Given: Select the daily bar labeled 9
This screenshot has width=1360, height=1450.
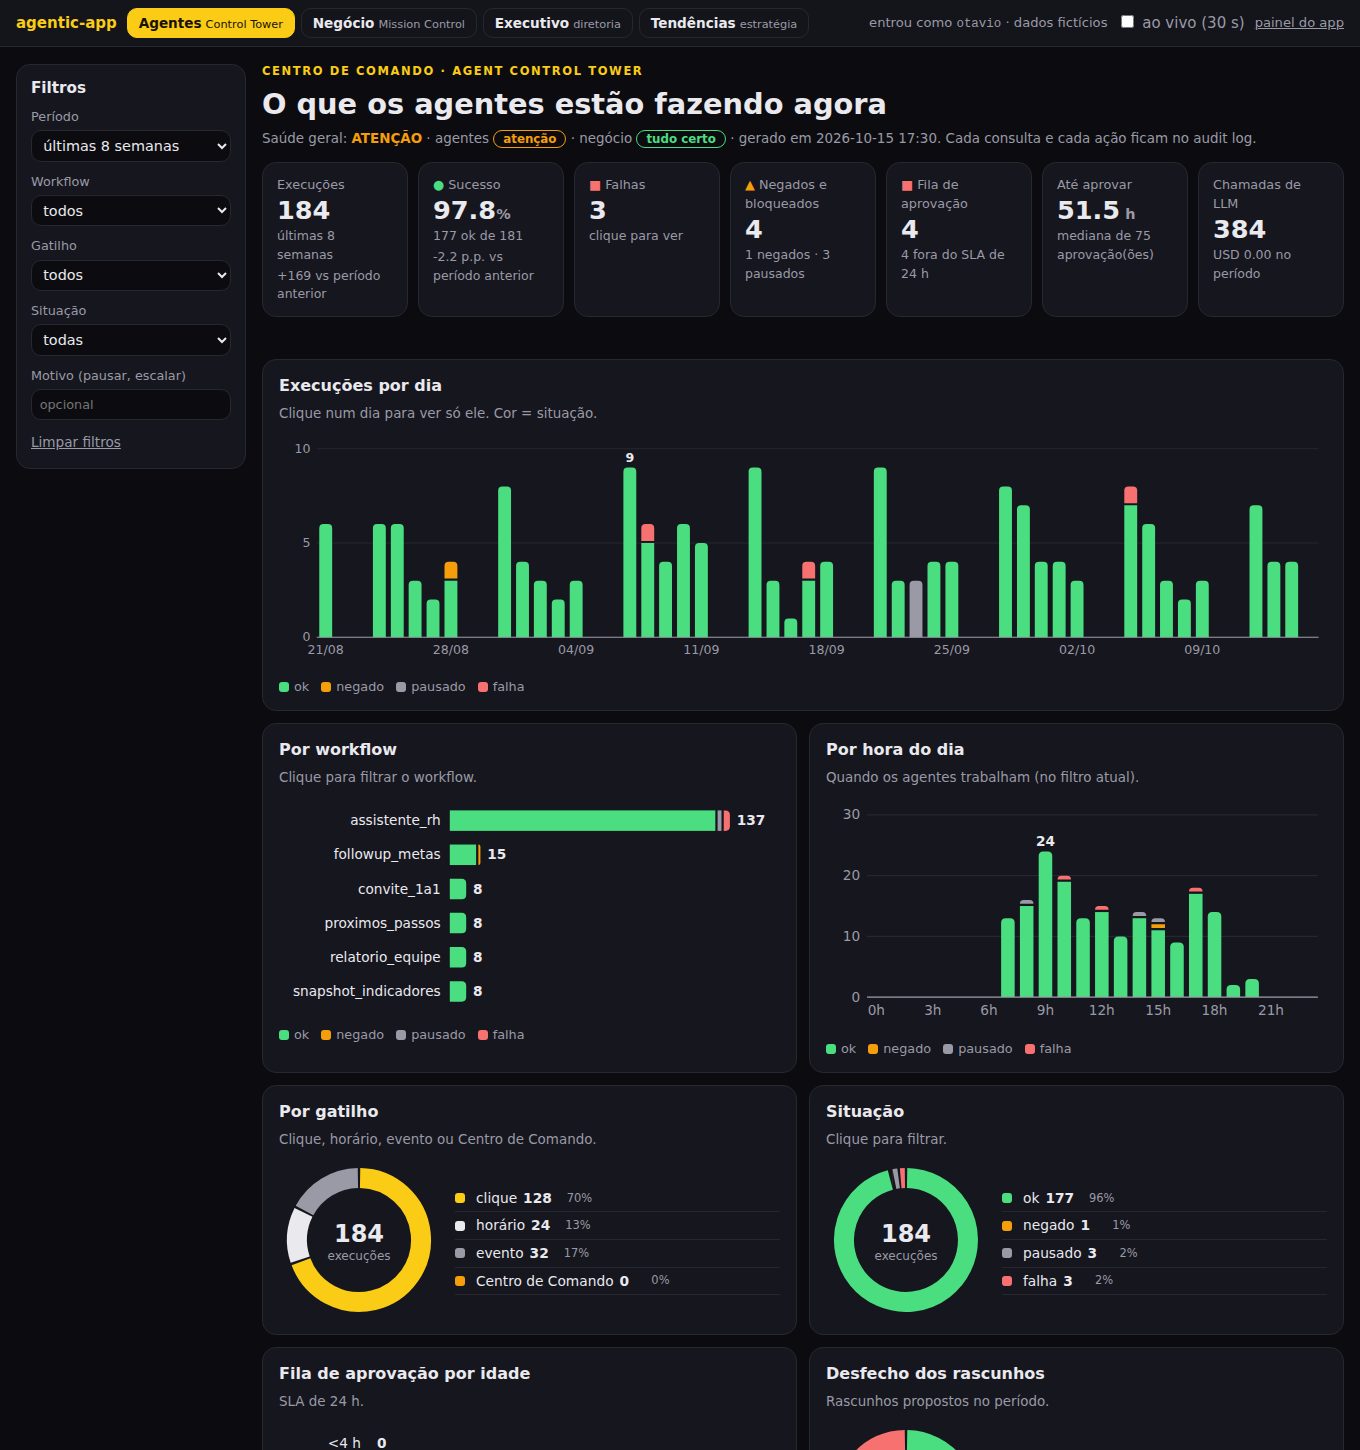Looking at the screenshot, I should pos(630,552).
